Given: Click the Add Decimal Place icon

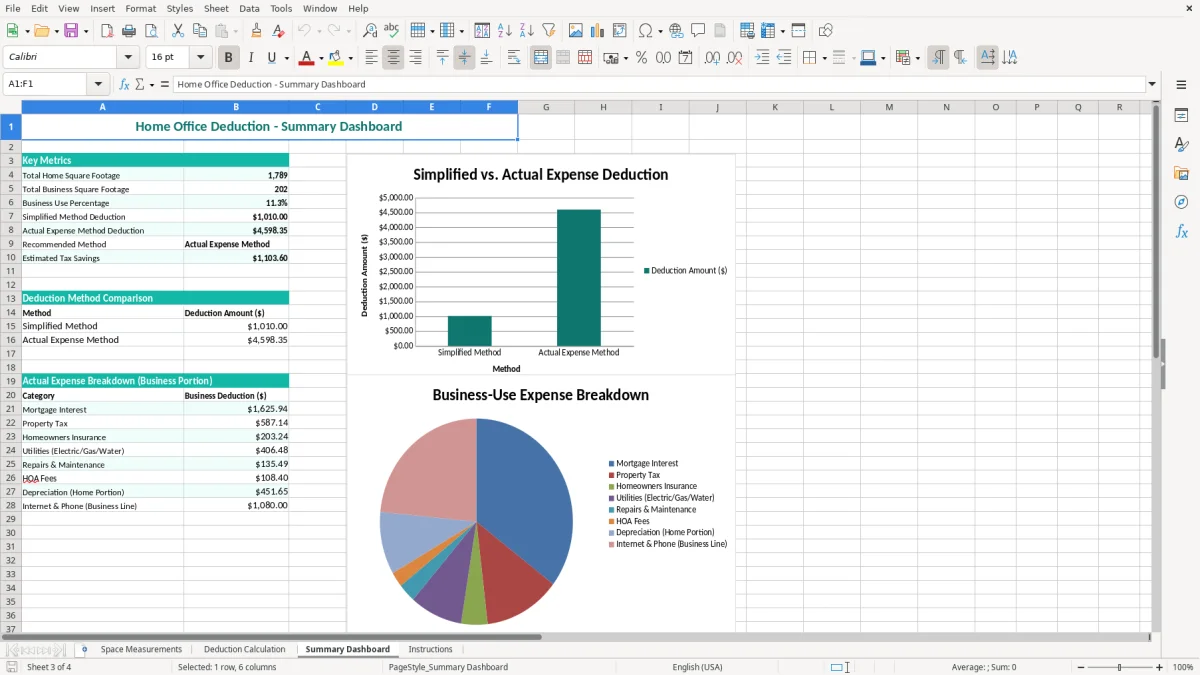Looking at the screenshot, I should [x=713, y=58].
